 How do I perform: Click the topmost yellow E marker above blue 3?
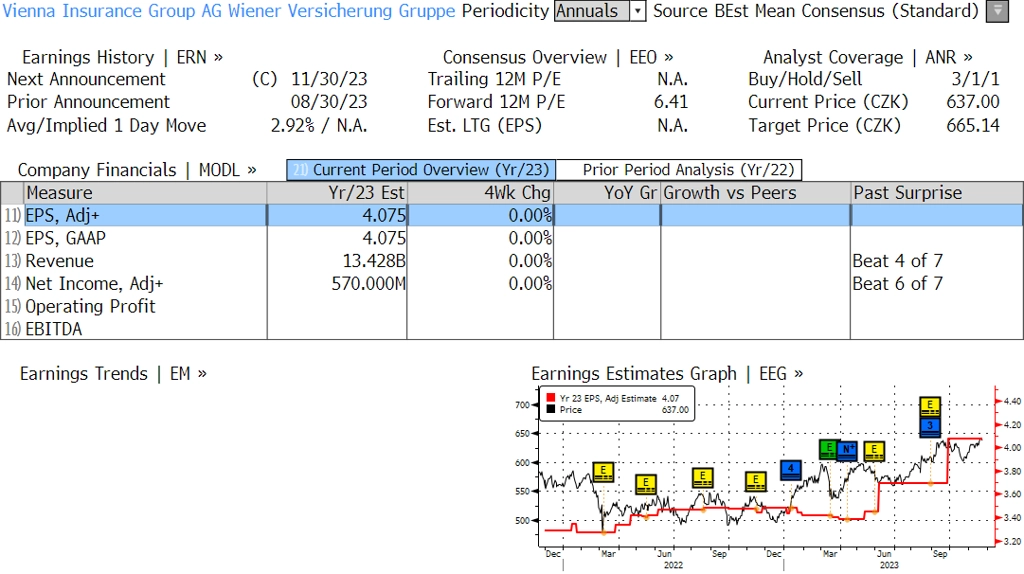(x=930, y=407)
